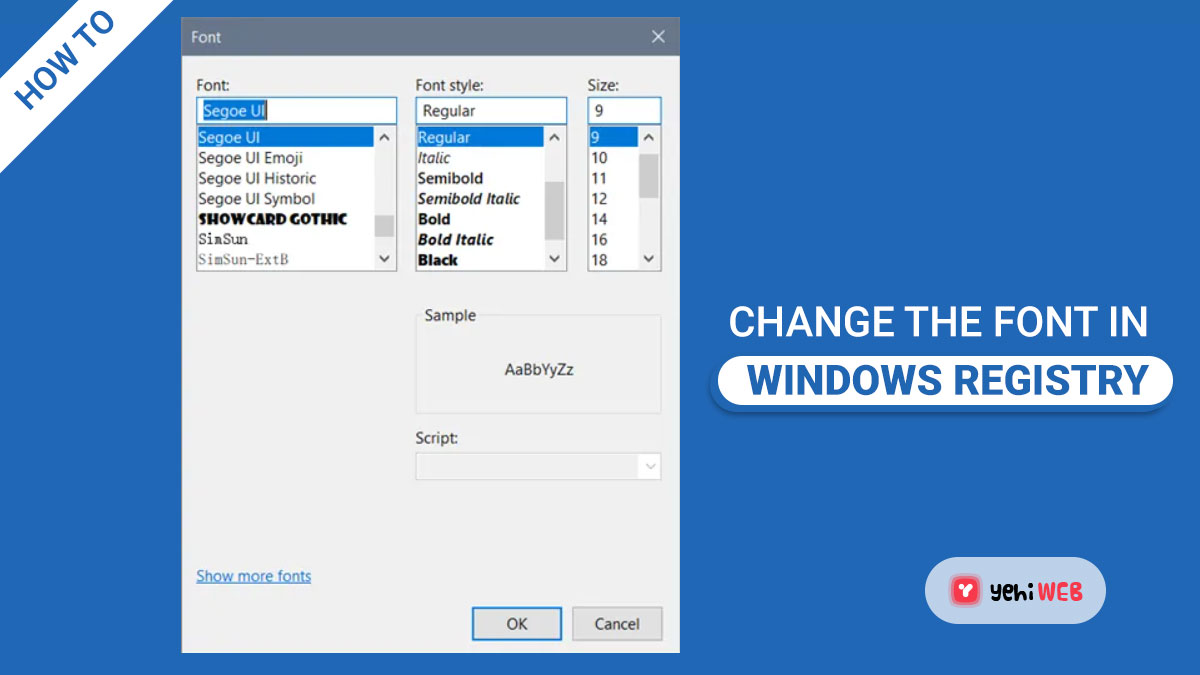Choose Bold font style
Viewport: 1200px width, 675px height.
click(x=434, y=219)
